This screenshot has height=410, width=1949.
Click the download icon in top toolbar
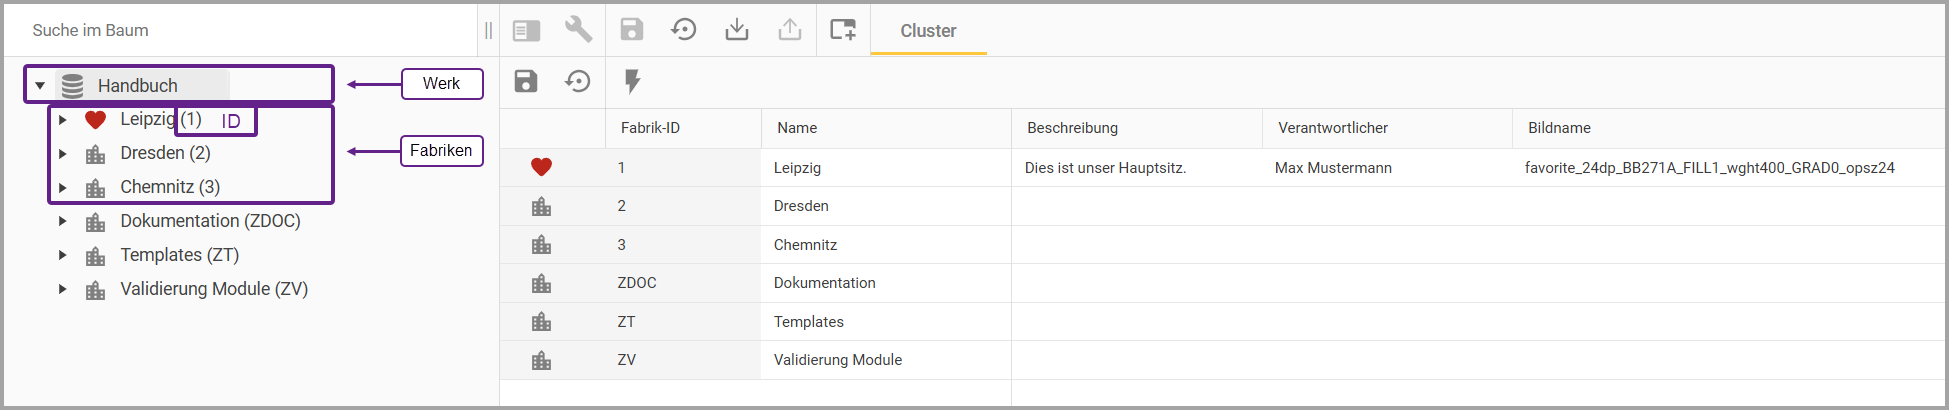[x=737, y=30]
